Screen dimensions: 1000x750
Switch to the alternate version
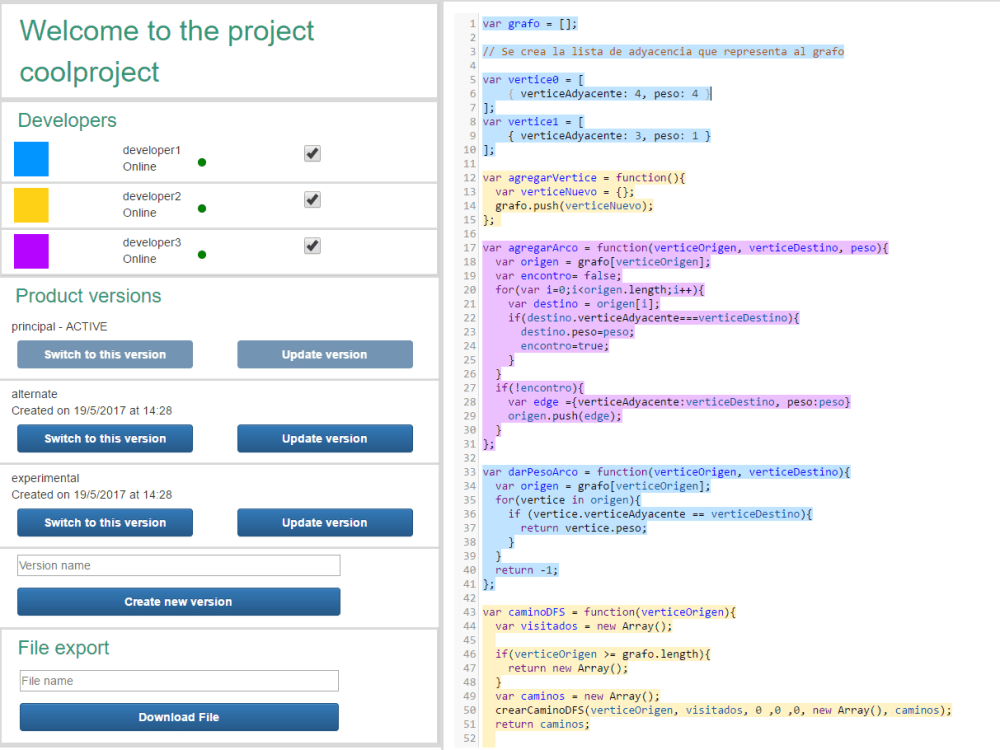click(105, 438)
